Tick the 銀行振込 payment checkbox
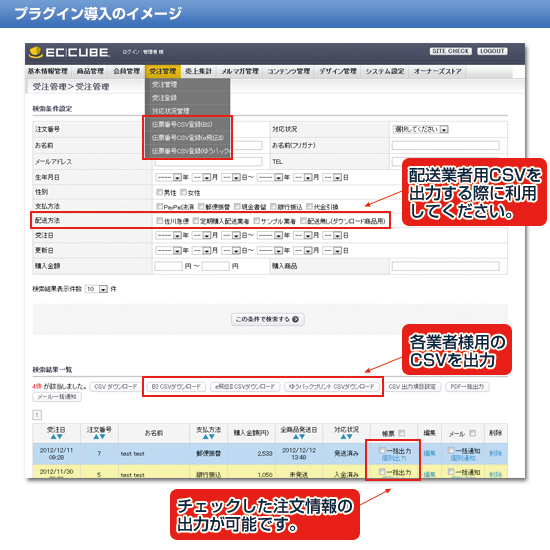The height and width of the screenshot is (550, 550). (x=273, y=206)
